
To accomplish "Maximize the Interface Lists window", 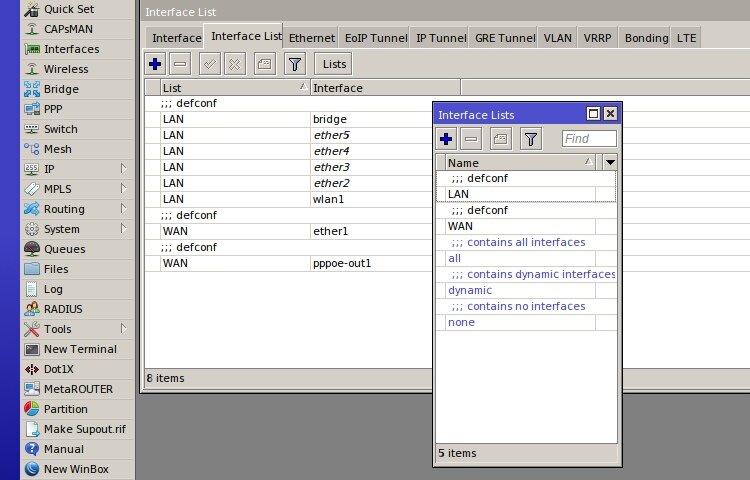I will coord(593,114).
